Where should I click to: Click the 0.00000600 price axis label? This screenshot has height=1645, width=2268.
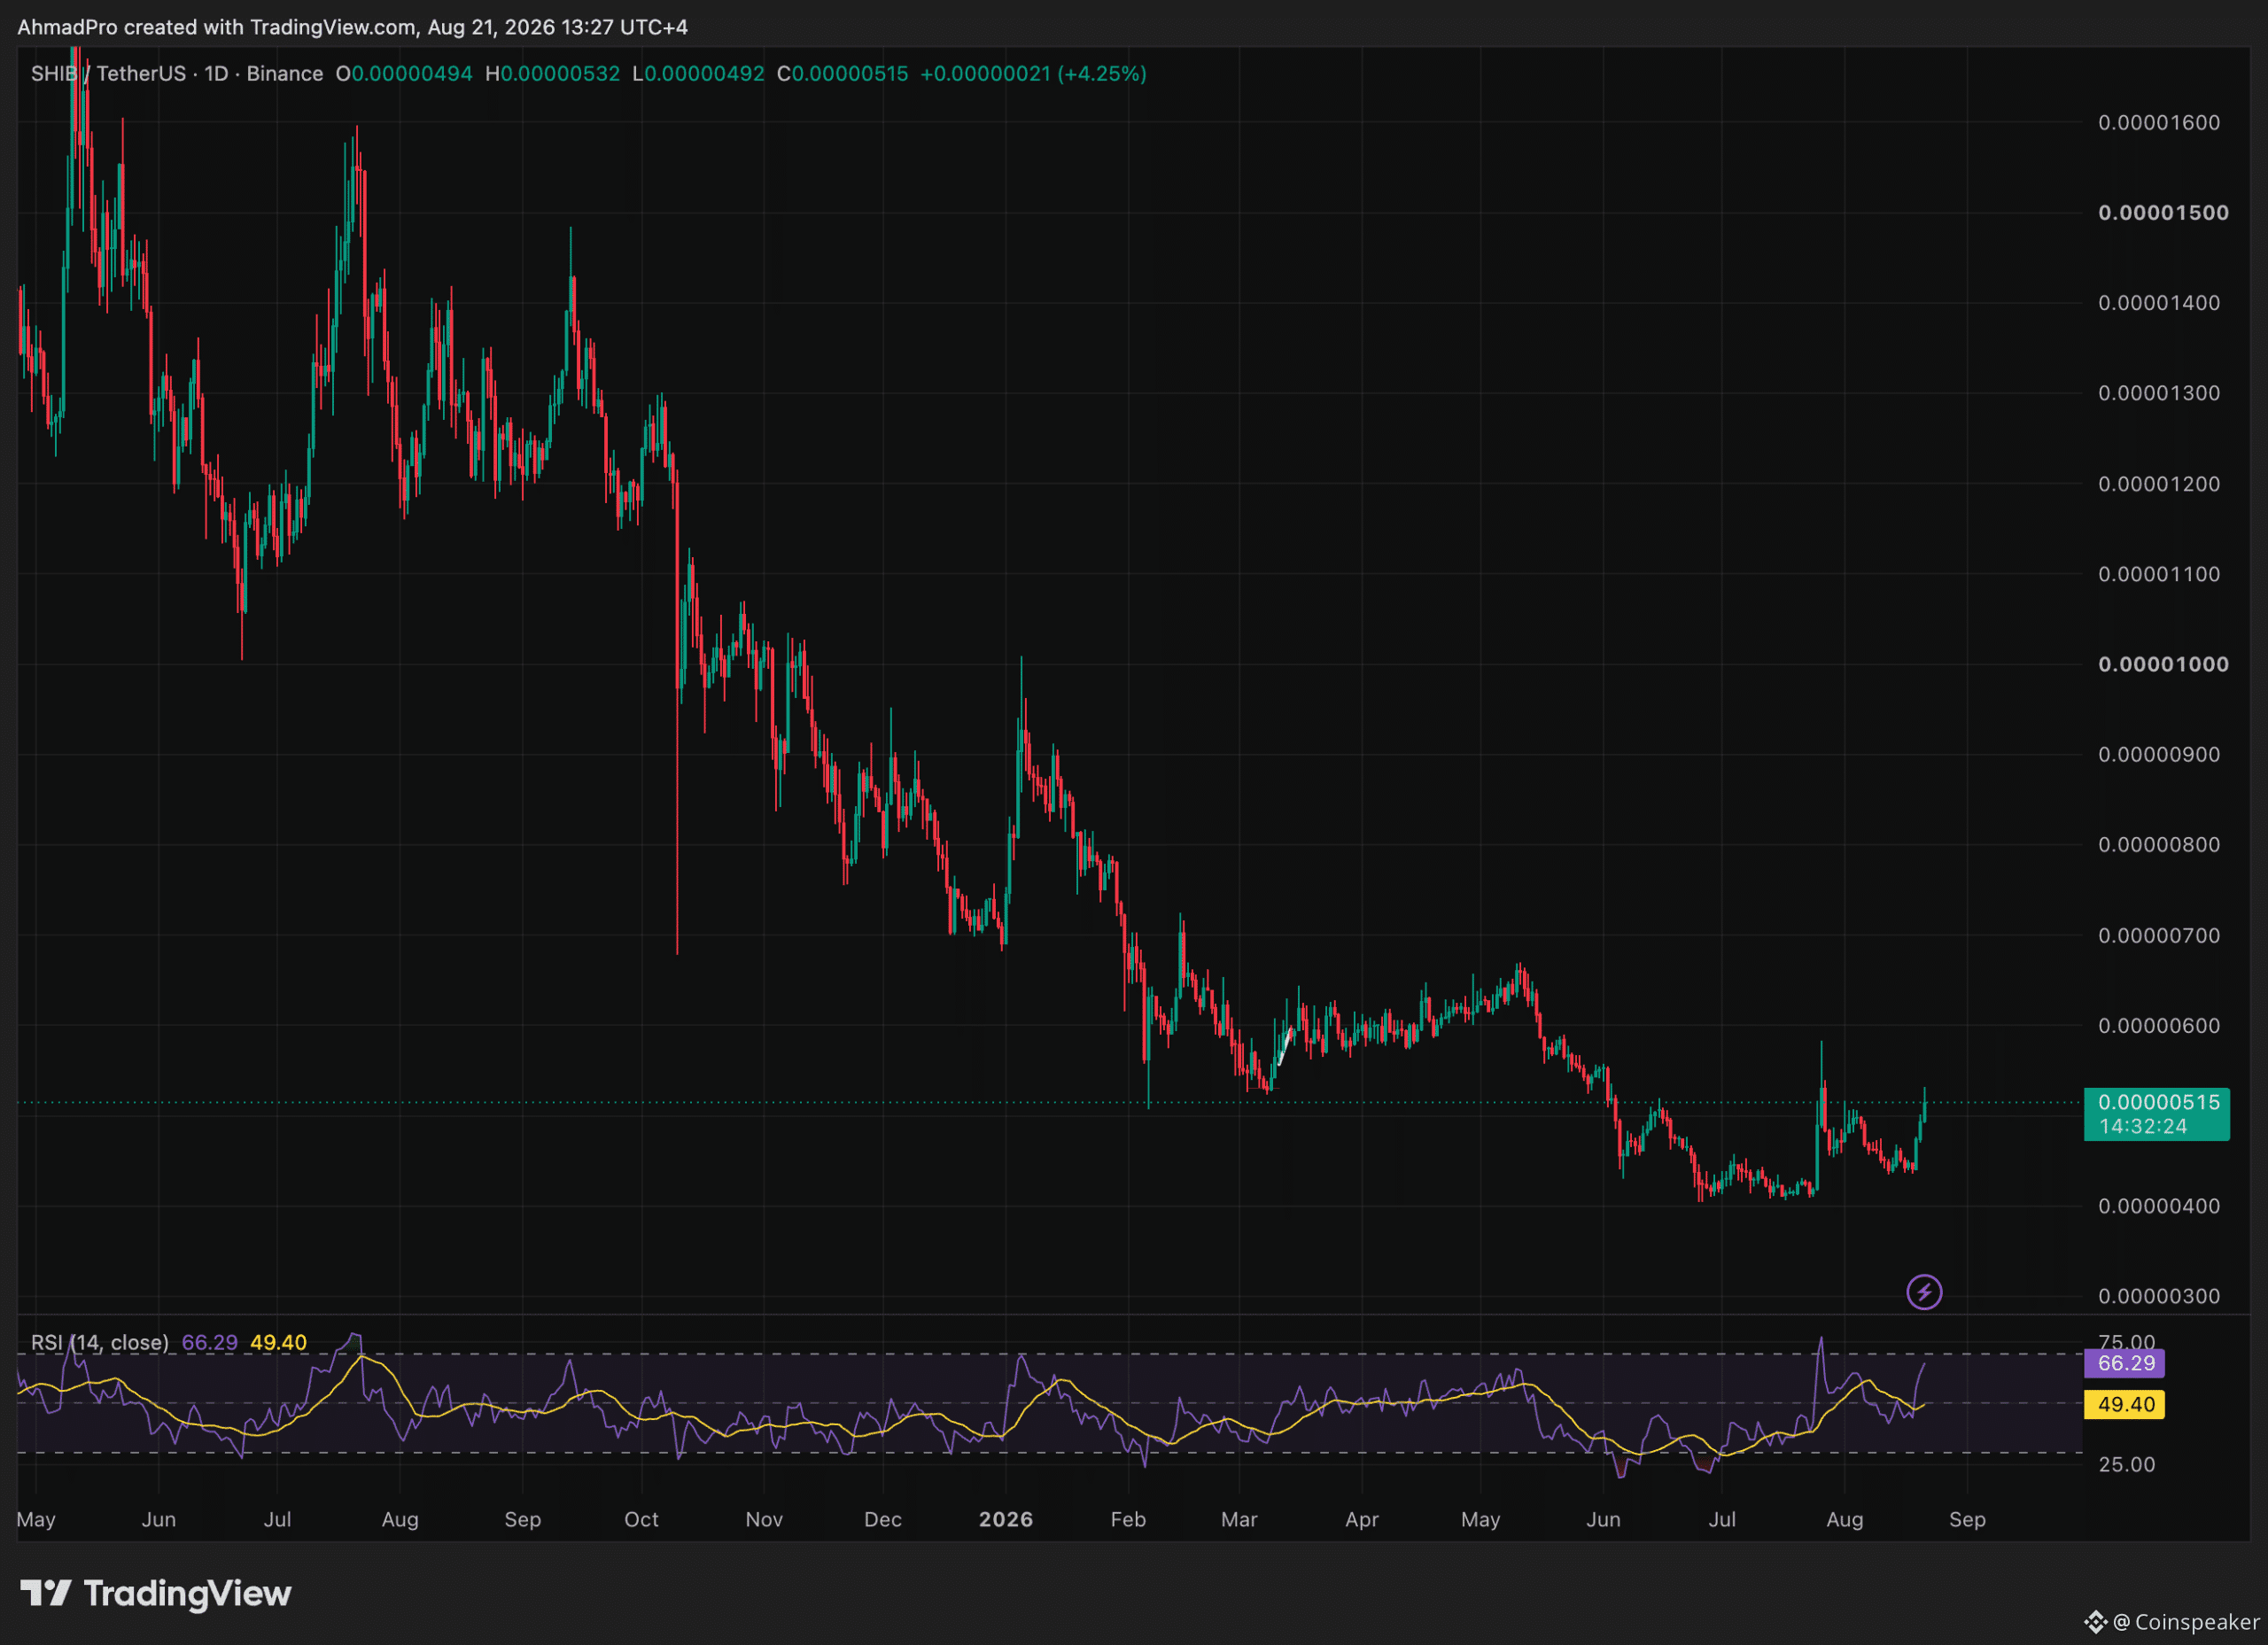pos(2159,1025)
